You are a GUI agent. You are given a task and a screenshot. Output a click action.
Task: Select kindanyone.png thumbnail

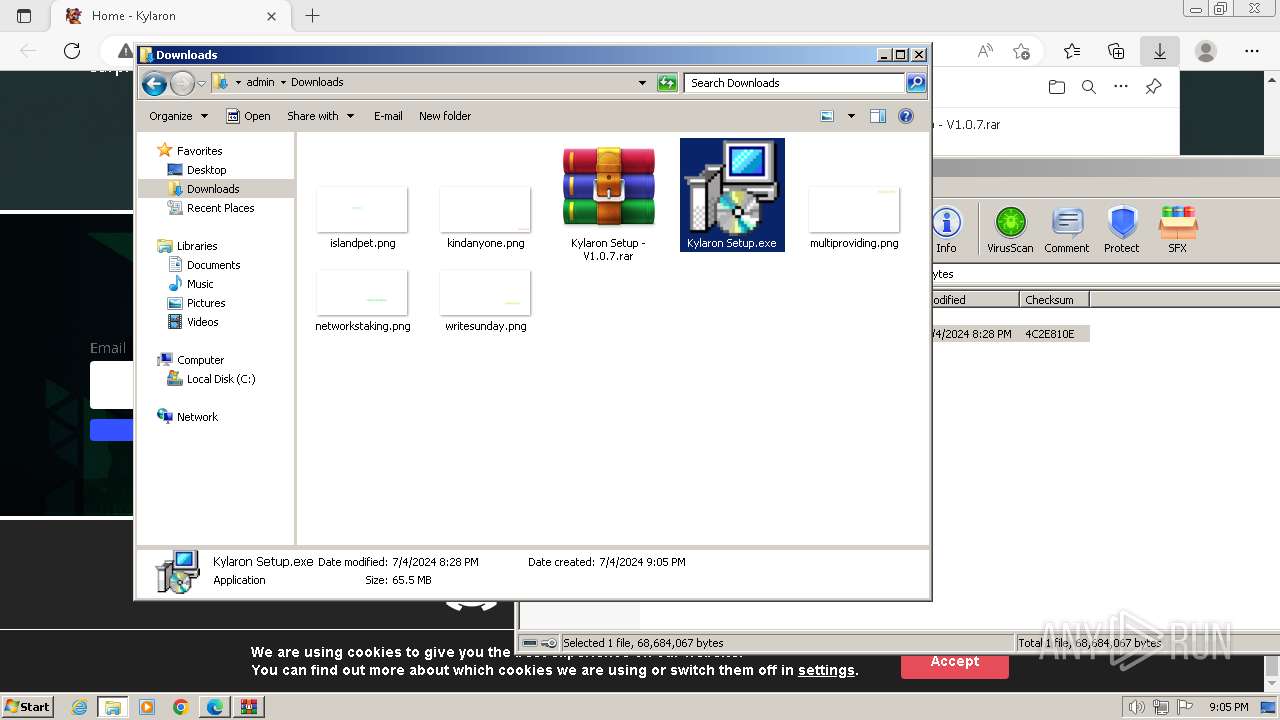(485, 209)
